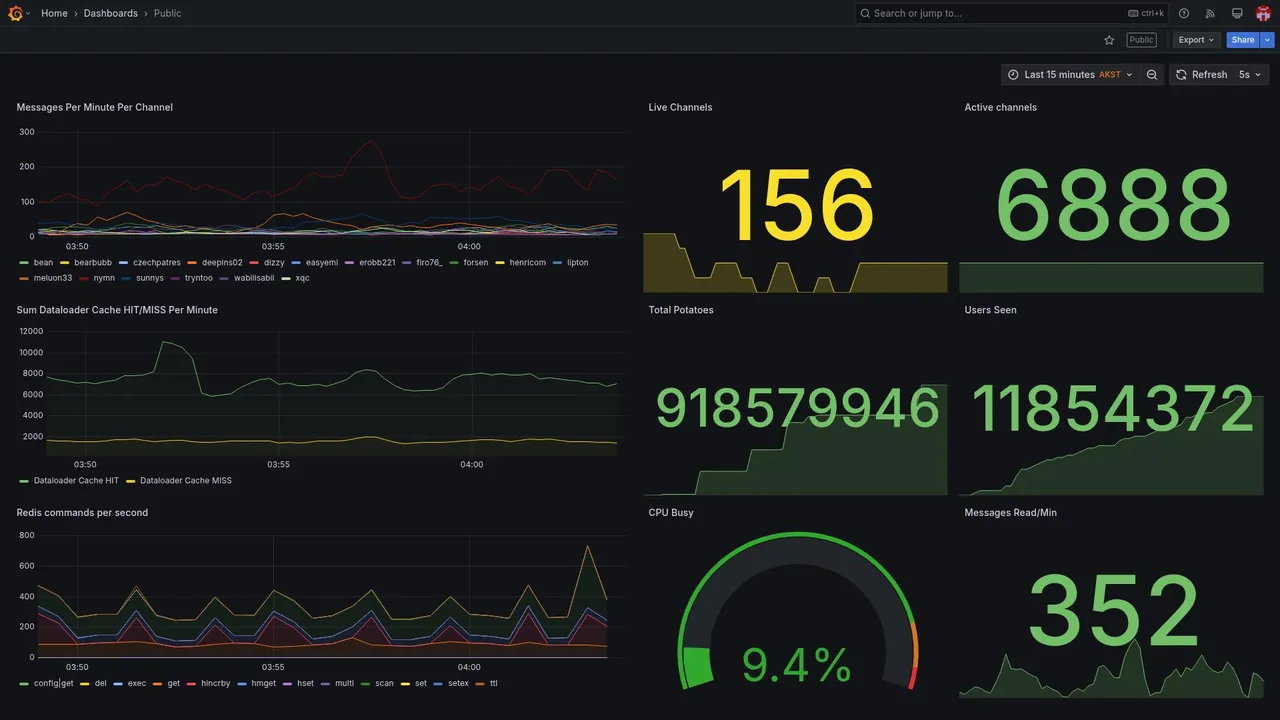The width and height of the screenshot is (1280, 720).
Task: Toggle the setex Redis series
Action: pyautogui.click(x=458, y=684)
